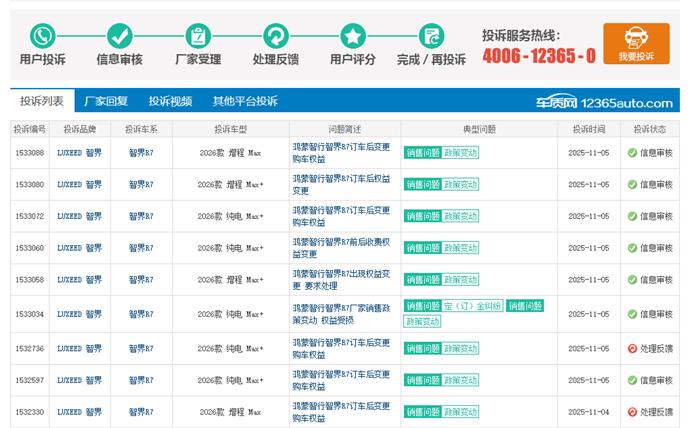Click the 完成/再投诉 icon

[431, 36]
